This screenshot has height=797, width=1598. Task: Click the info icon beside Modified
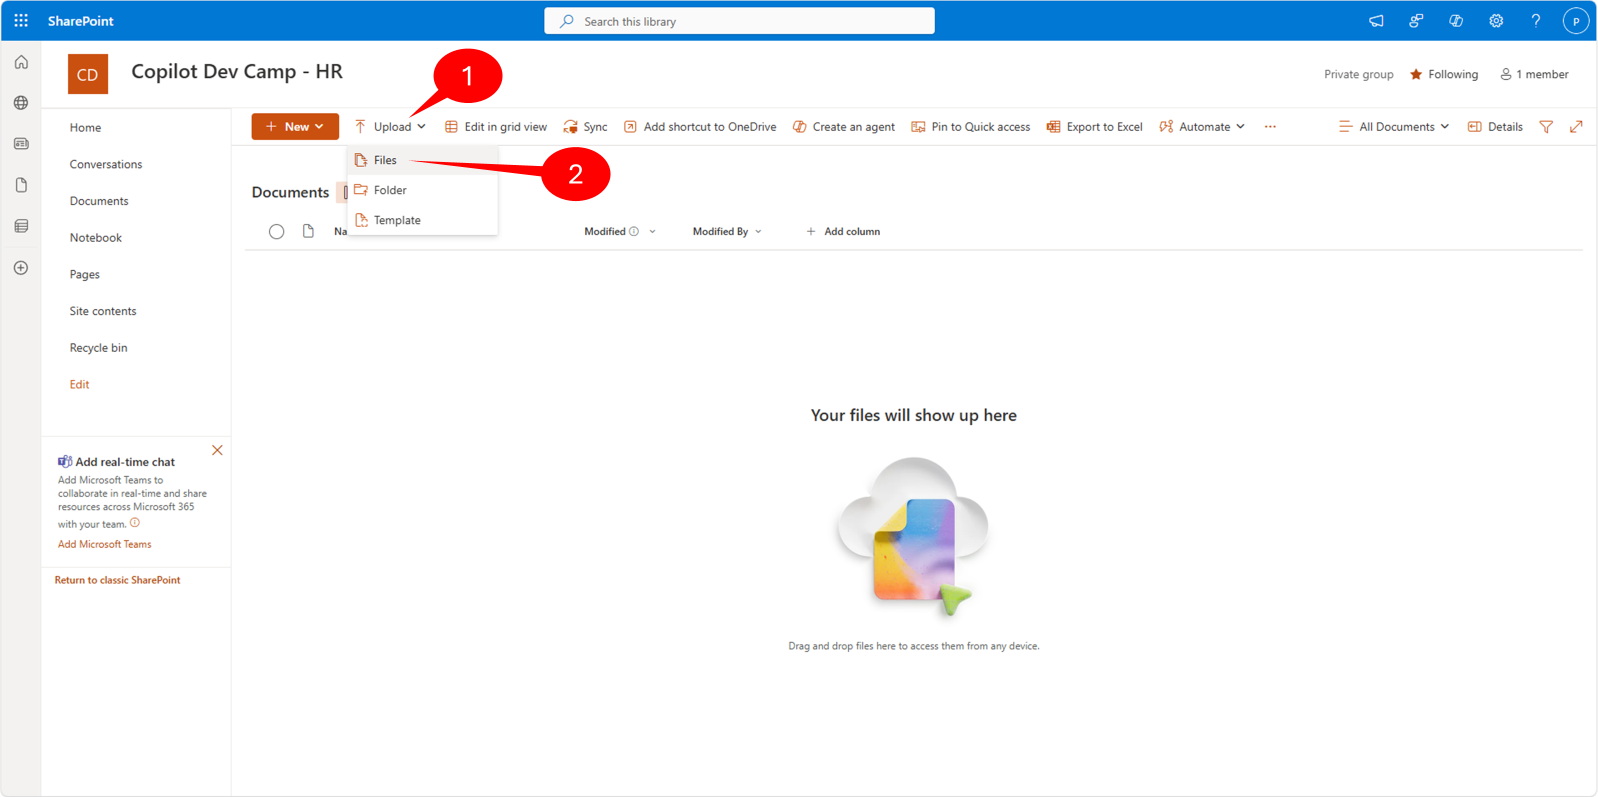(x=634, y=231)
